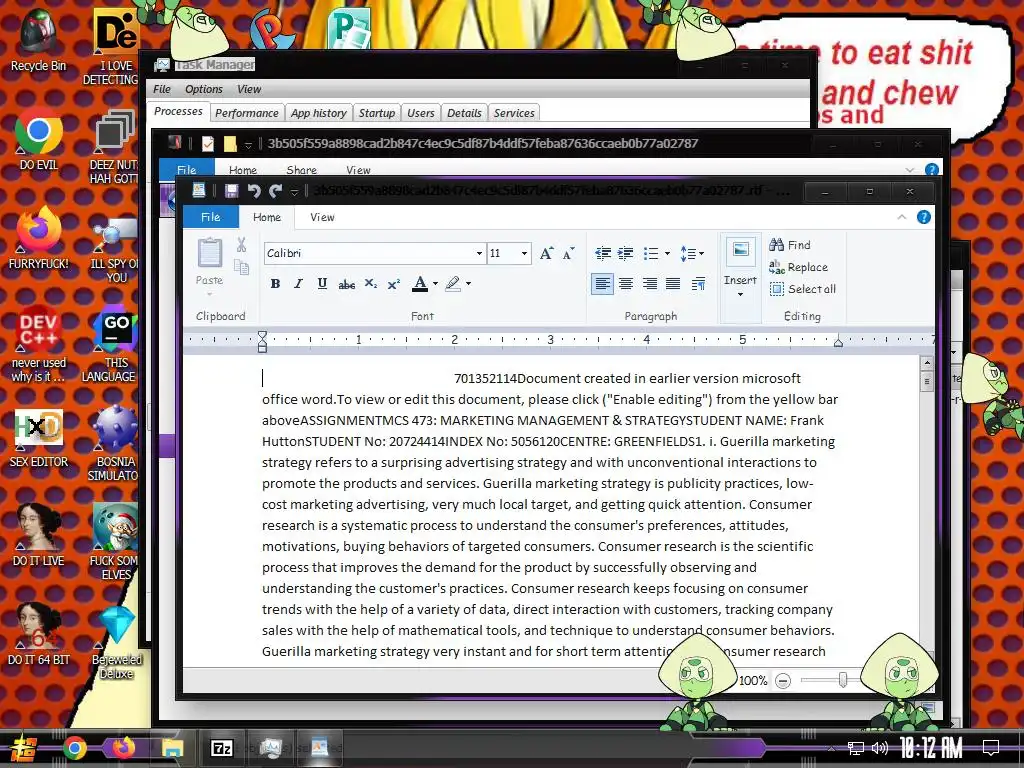Open Task Manager Startup tab

(377, 113)
